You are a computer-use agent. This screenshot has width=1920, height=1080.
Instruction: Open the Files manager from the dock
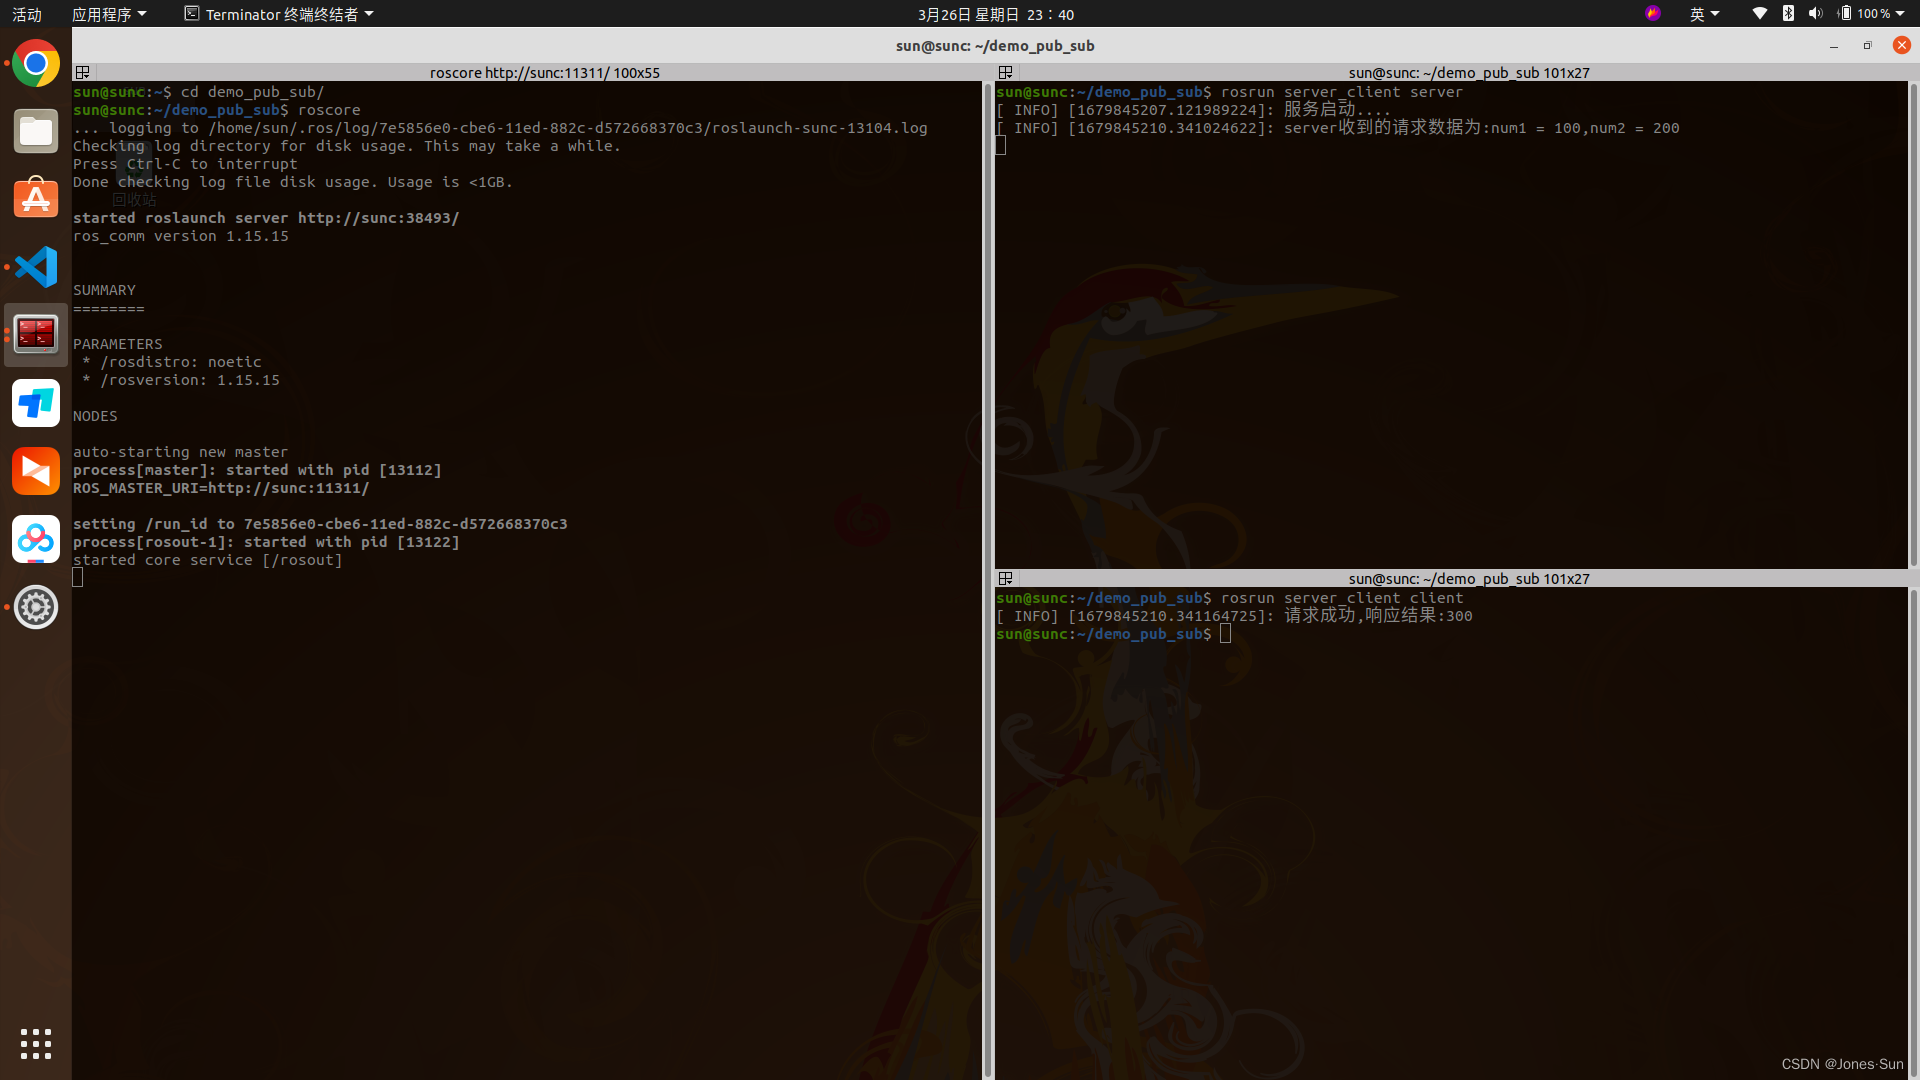tap(36, 132)
